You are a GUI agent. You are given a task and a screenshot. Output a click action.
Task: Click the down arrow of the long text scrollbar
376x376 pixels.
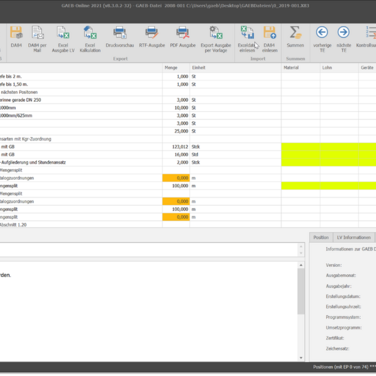[301, 358]
